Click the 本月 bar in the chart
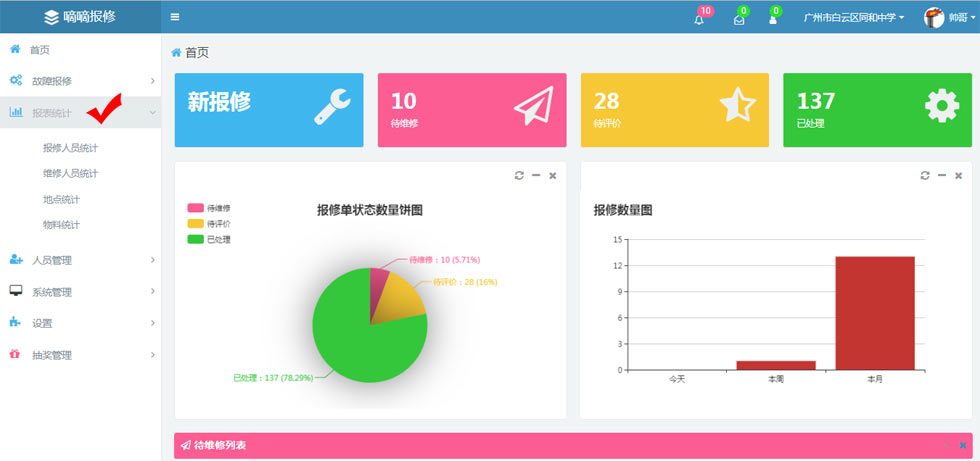980x461 pixels. pos(875,313)
